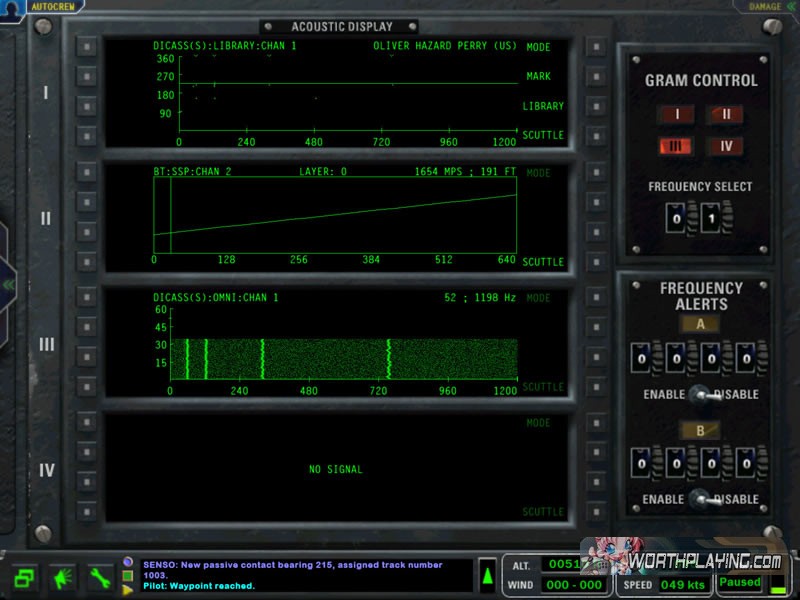Click the green sonar burst icon
The width and height of the screenshot is (800, 600).
(x=62, y=578)
